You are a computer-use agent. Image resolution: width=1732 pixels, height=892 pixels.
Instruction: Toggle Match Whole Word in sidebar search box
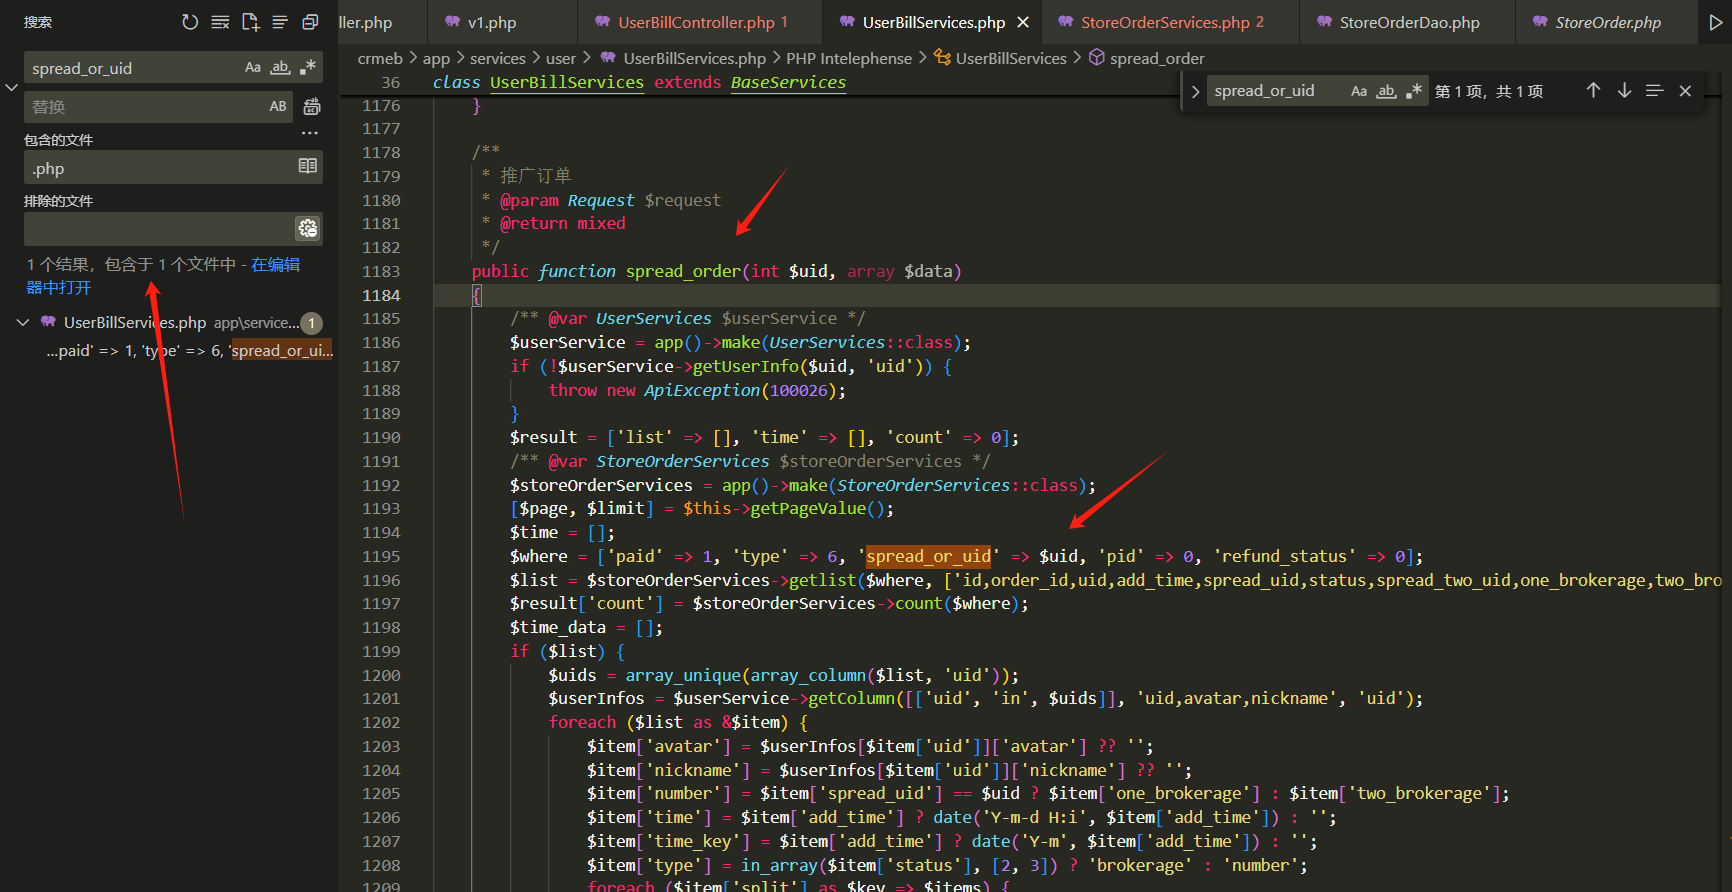pyautogui.click(x=280, y=68)
